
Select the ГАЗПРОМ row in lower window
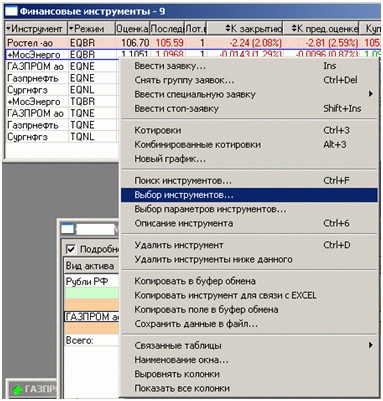pyautogui.click(x=91, y=316)
